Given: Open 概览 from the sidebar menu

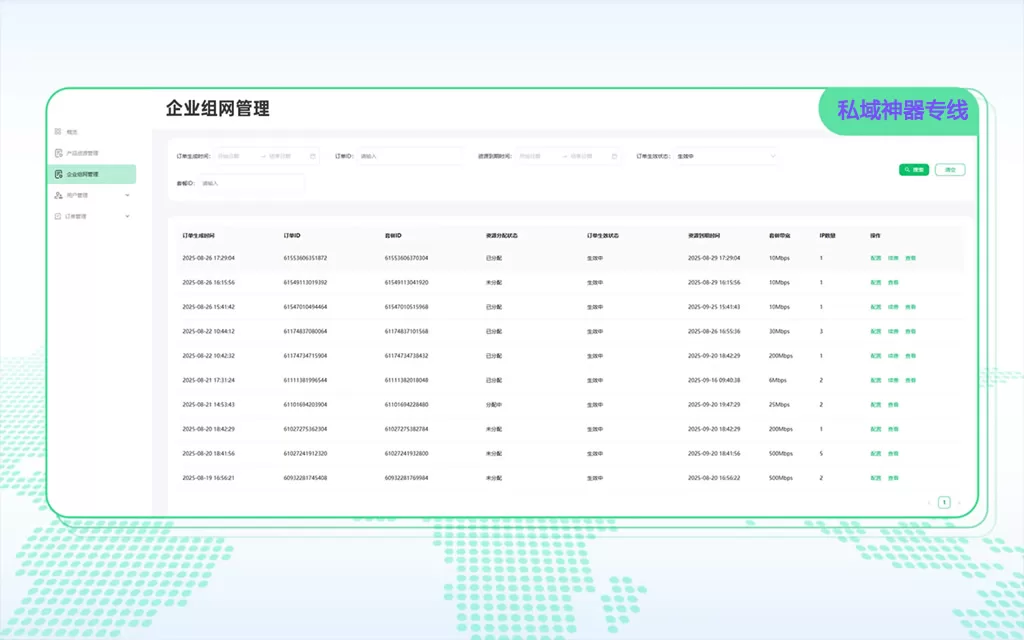Looking at the screenshot, I should click(x=72, y=132).
